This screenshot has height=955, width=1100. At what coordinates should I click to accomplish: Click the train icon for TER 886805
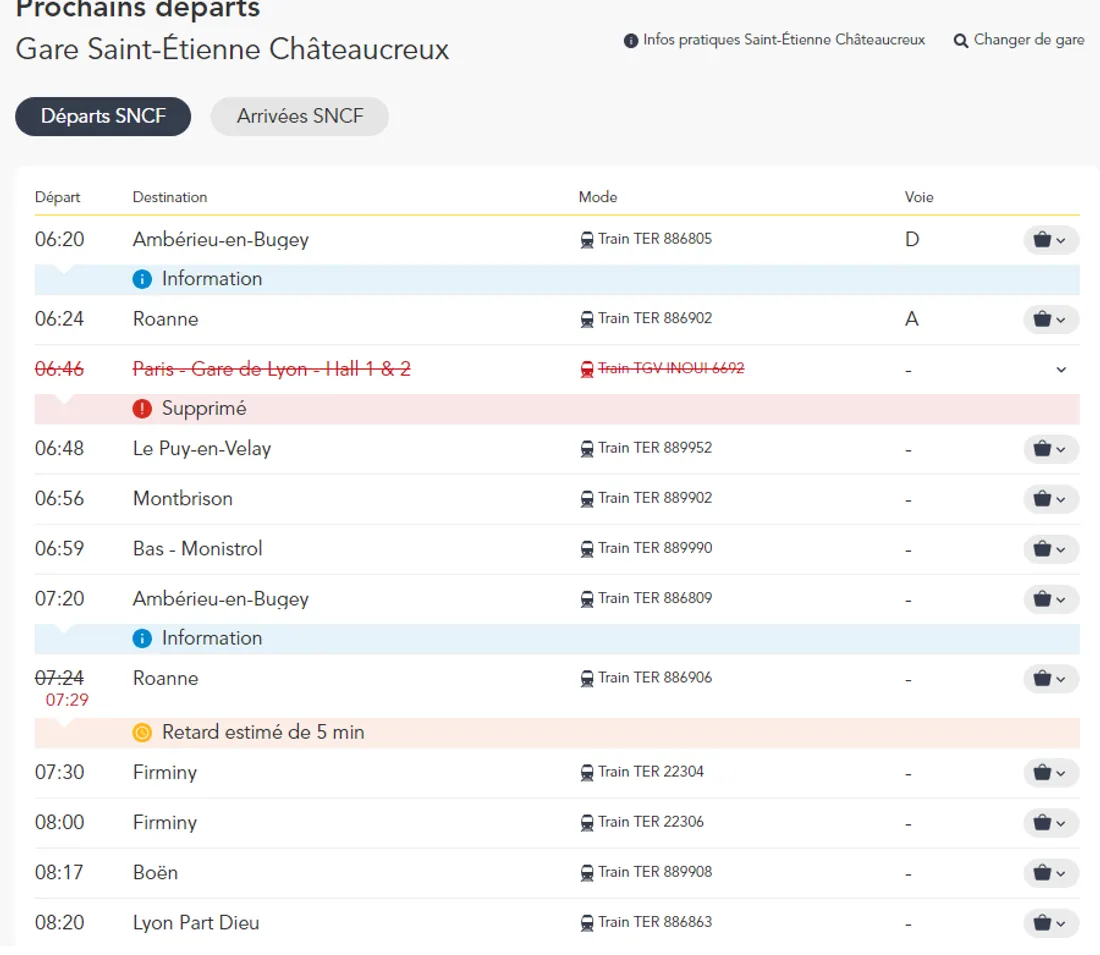coord(587,240)
